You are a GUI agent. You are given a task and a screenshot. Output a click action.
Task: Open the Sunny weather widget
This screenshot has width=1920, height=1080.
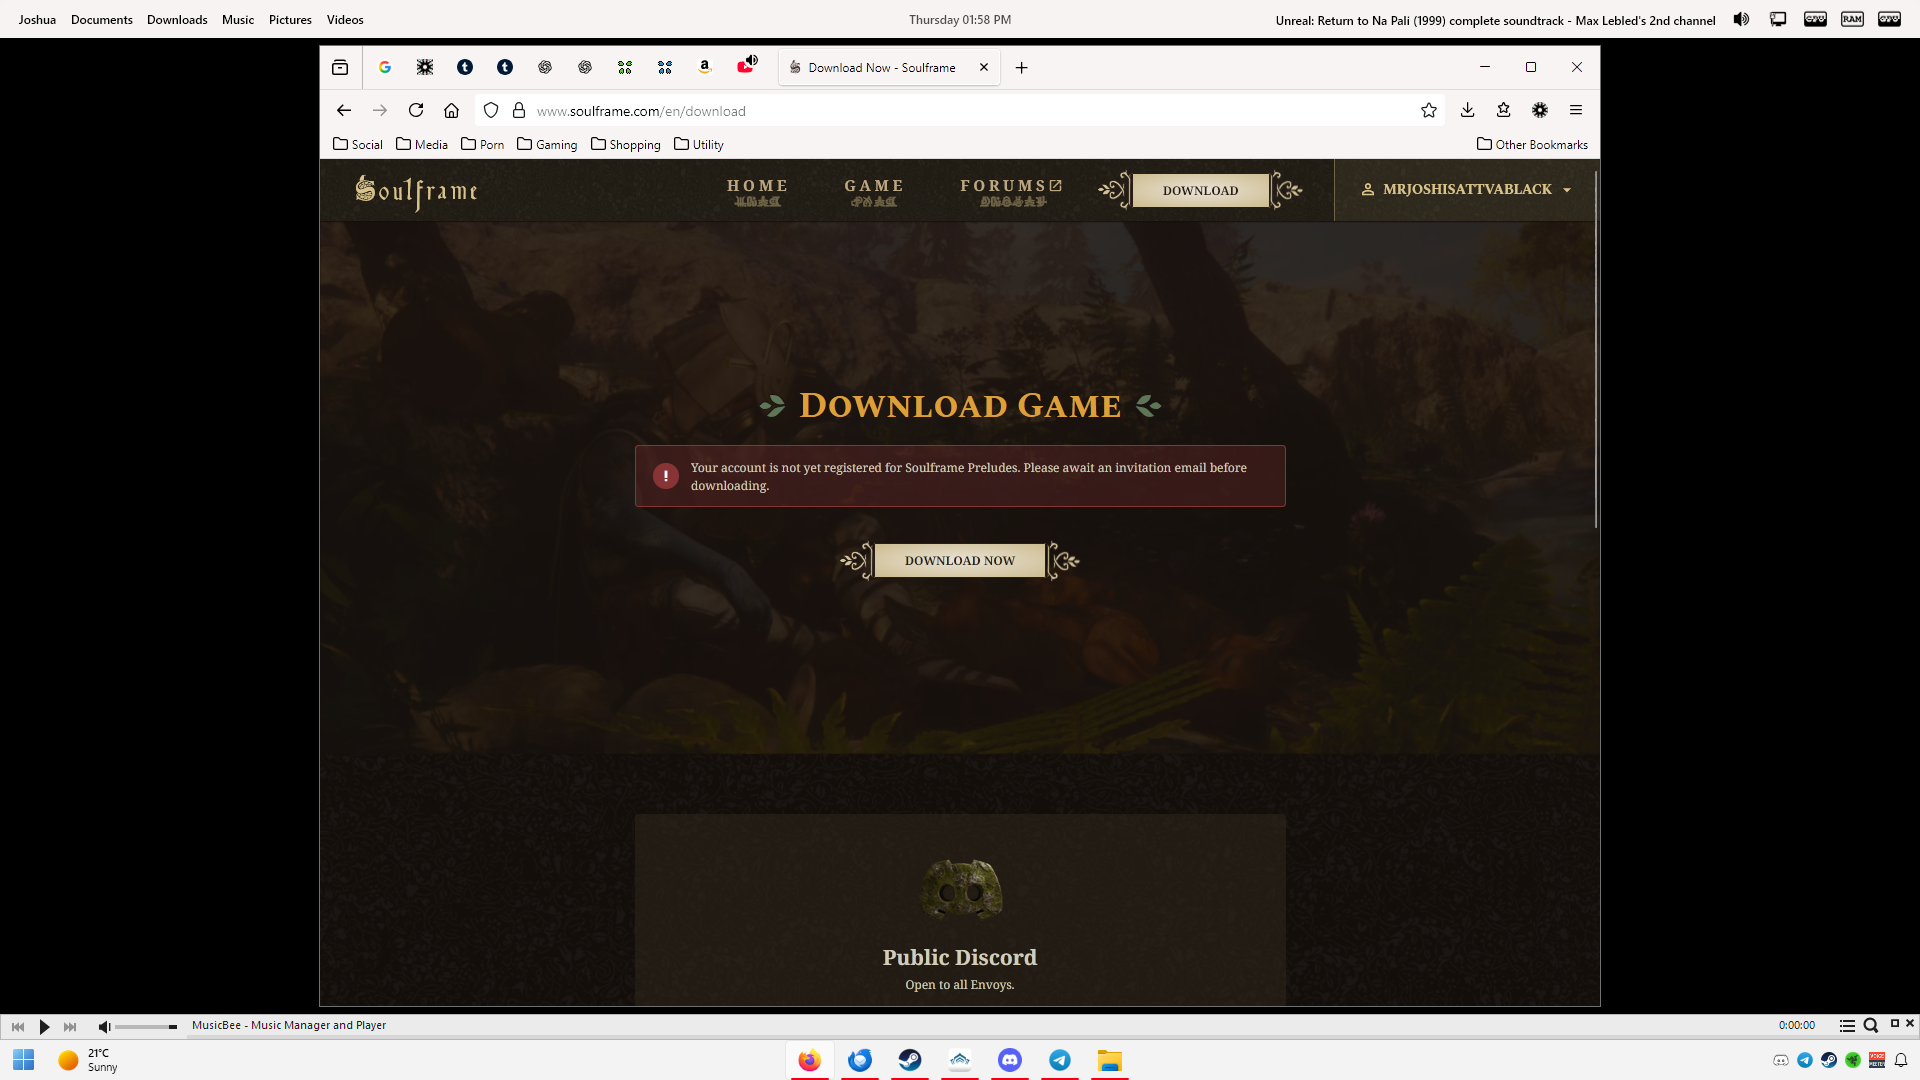click(x=88, y=1060)
